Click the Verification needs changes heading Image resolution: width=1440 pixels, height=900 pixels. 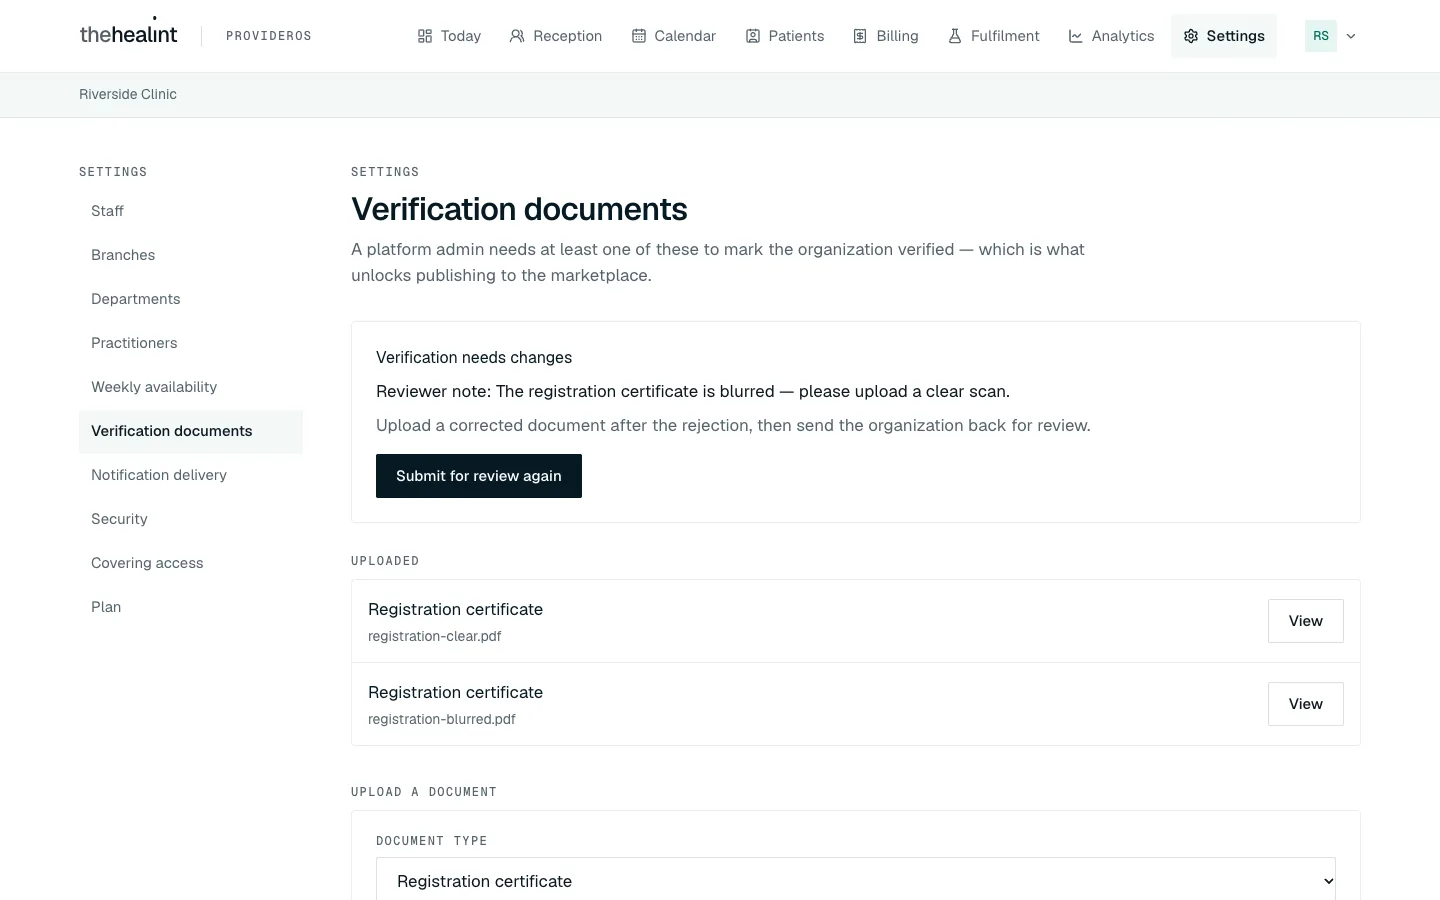[x=474, y=358]
